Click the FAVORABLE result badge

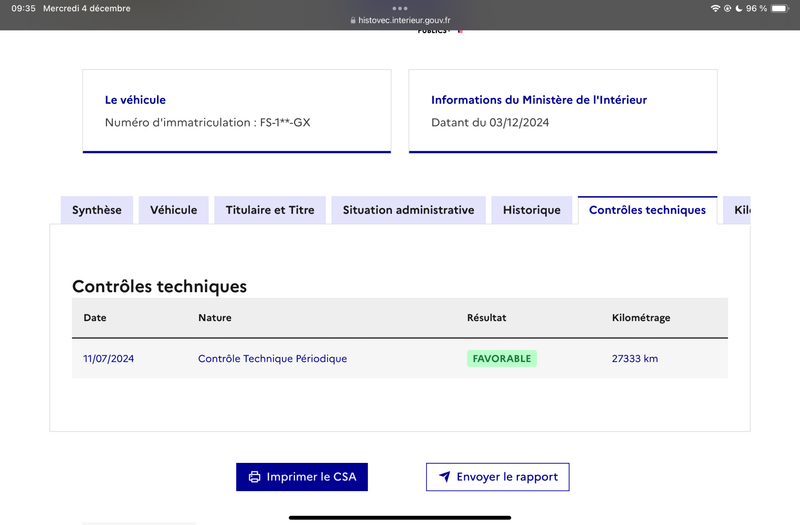(x=502, y=359)
